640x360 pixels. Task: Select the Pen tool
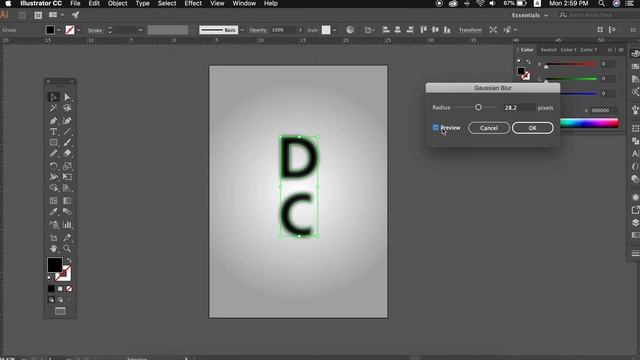click(53, 121)
